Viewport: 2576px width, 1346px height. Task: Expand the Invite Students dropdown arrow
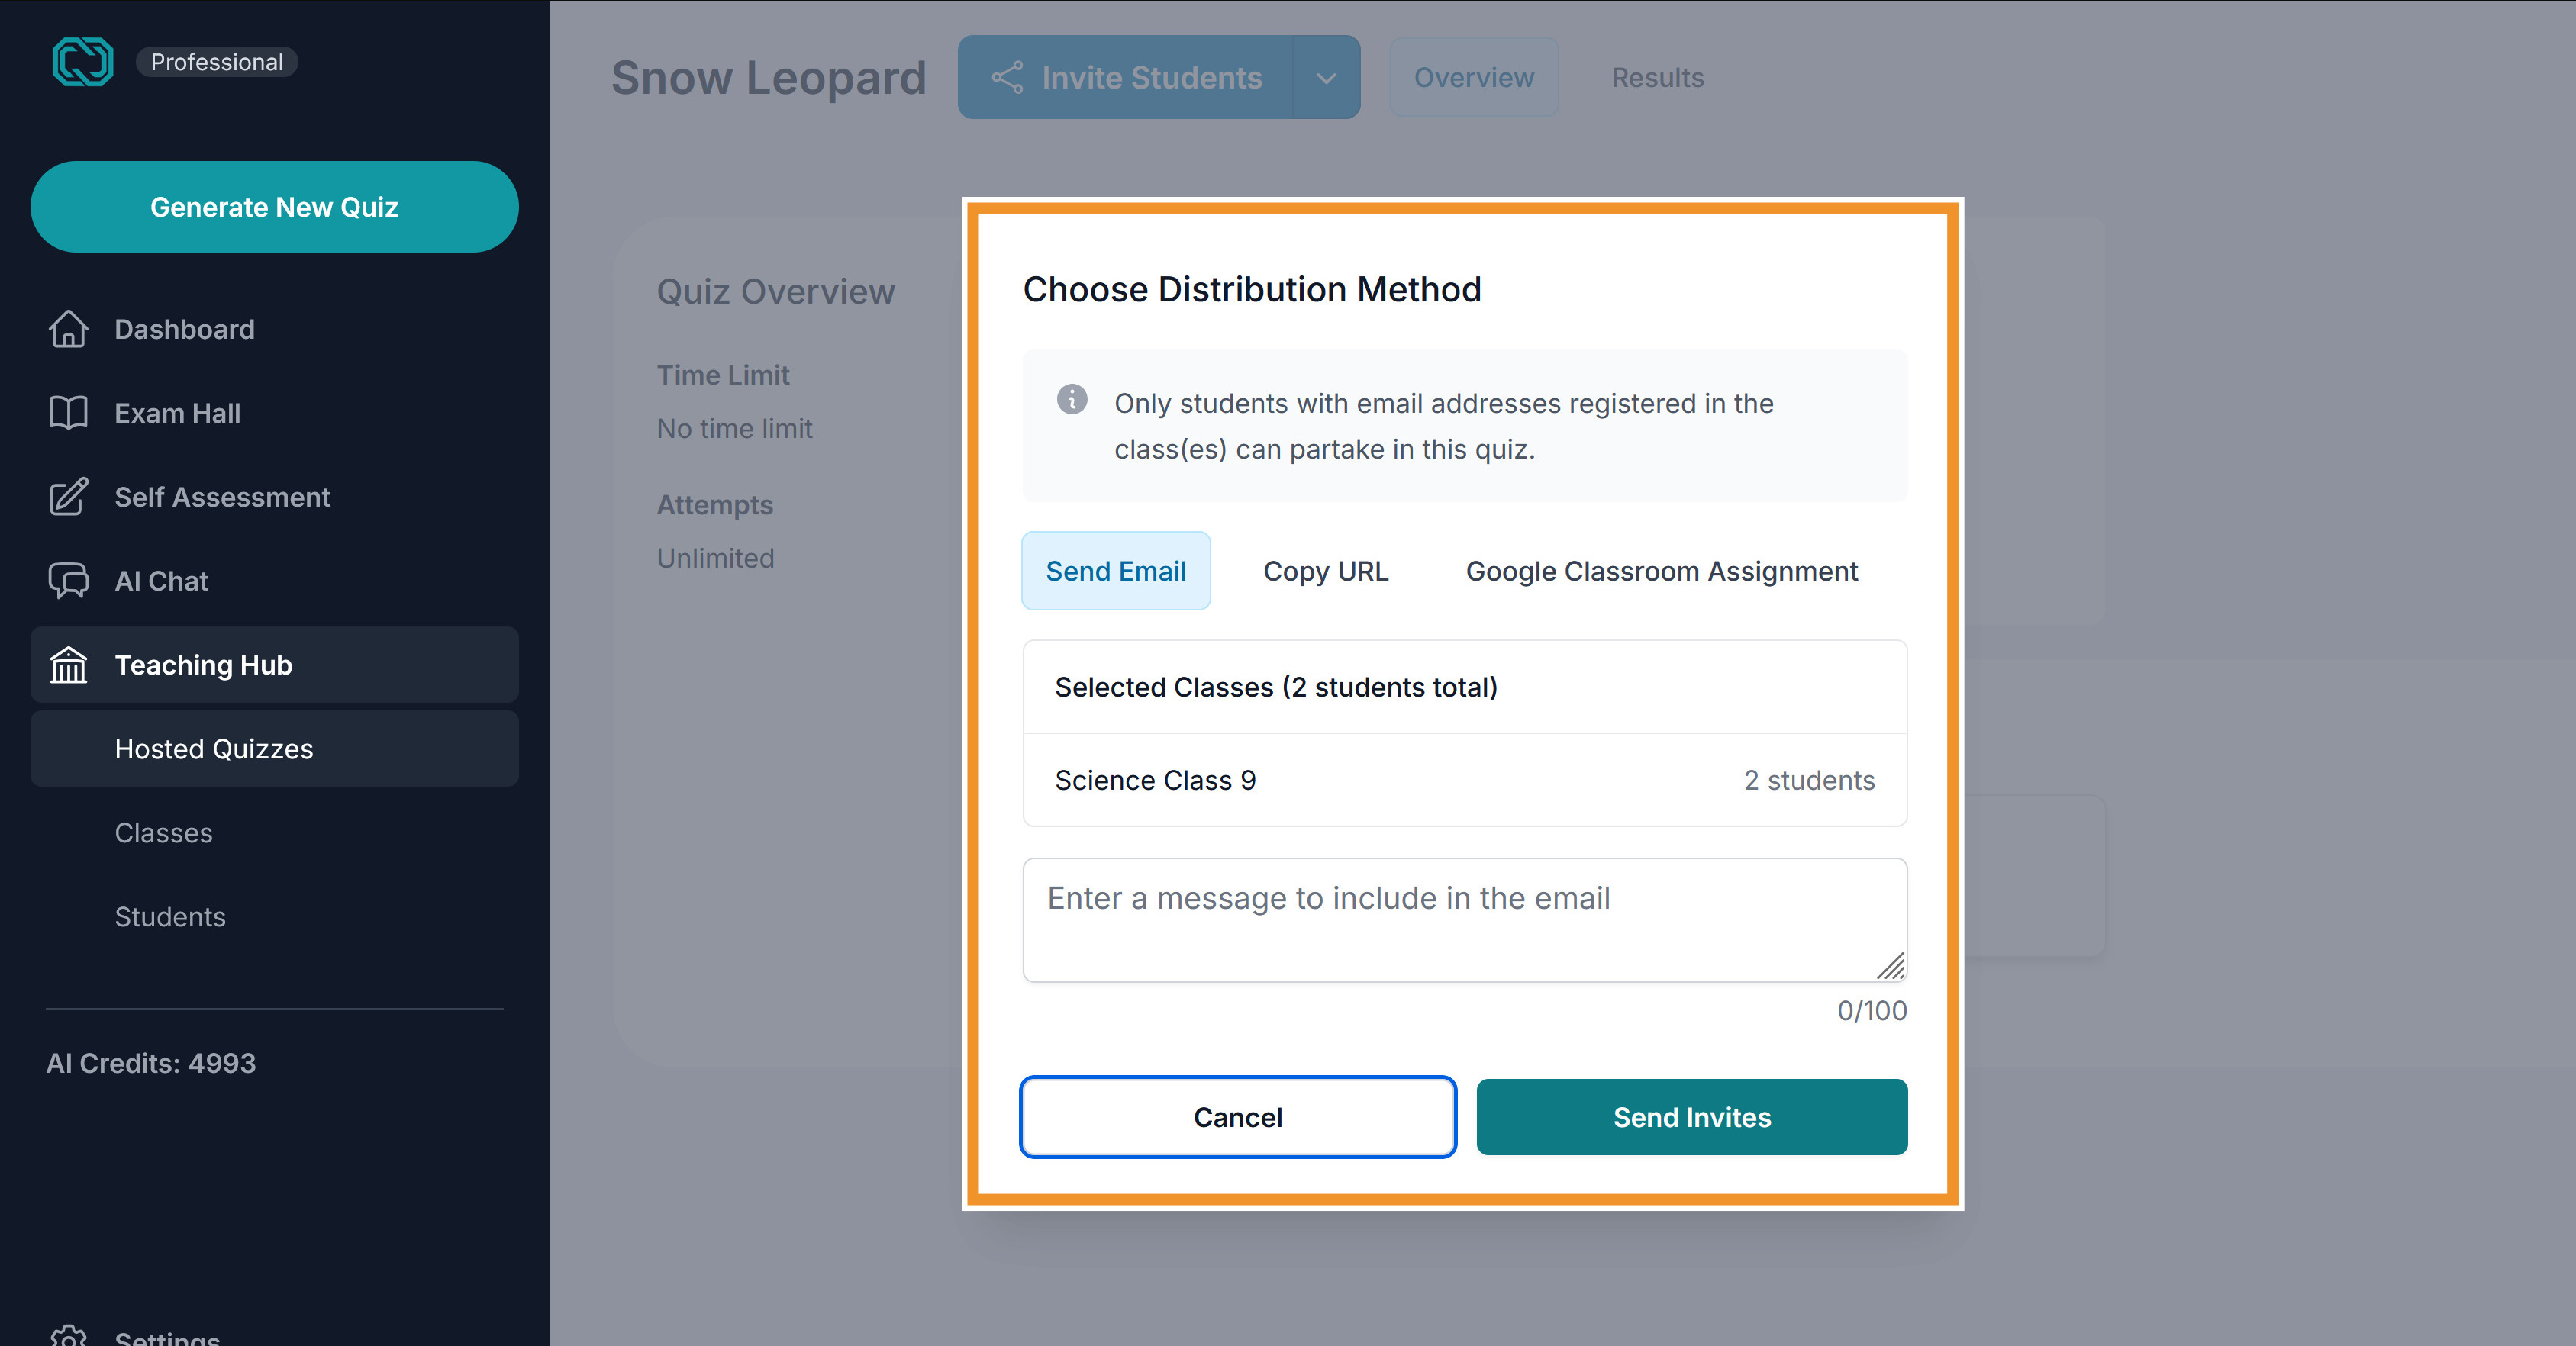pyautogui.click(x=1326, y=77)
